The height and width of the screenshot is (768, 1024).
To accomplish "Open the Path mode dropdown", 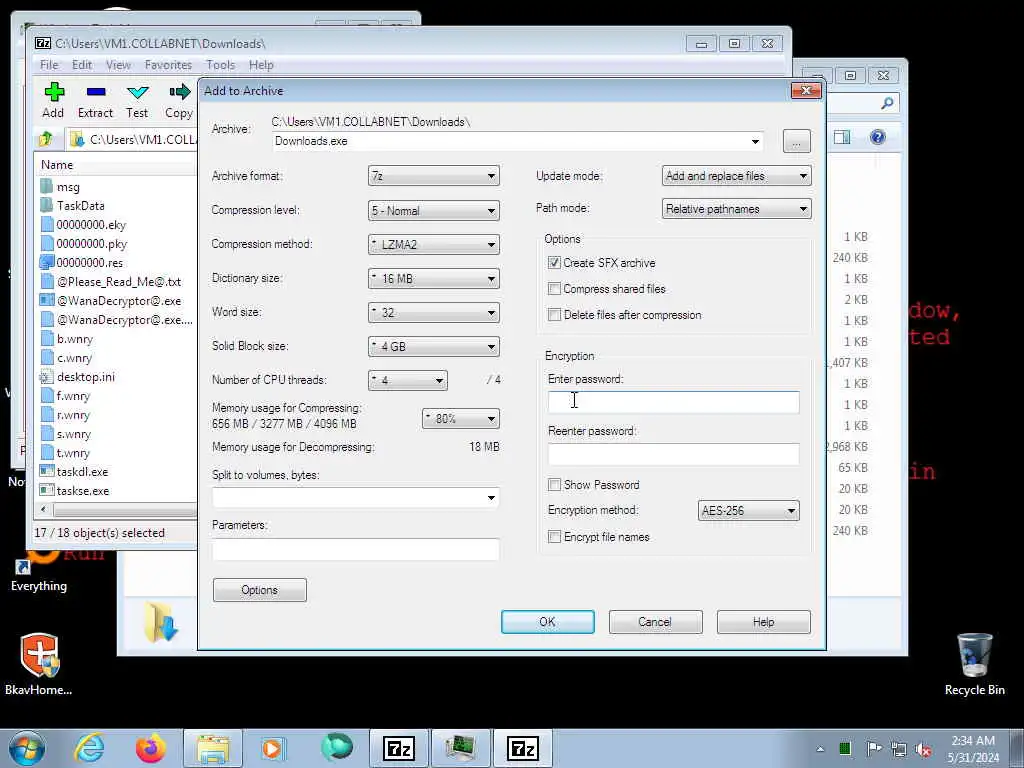I will coord(737,209).
